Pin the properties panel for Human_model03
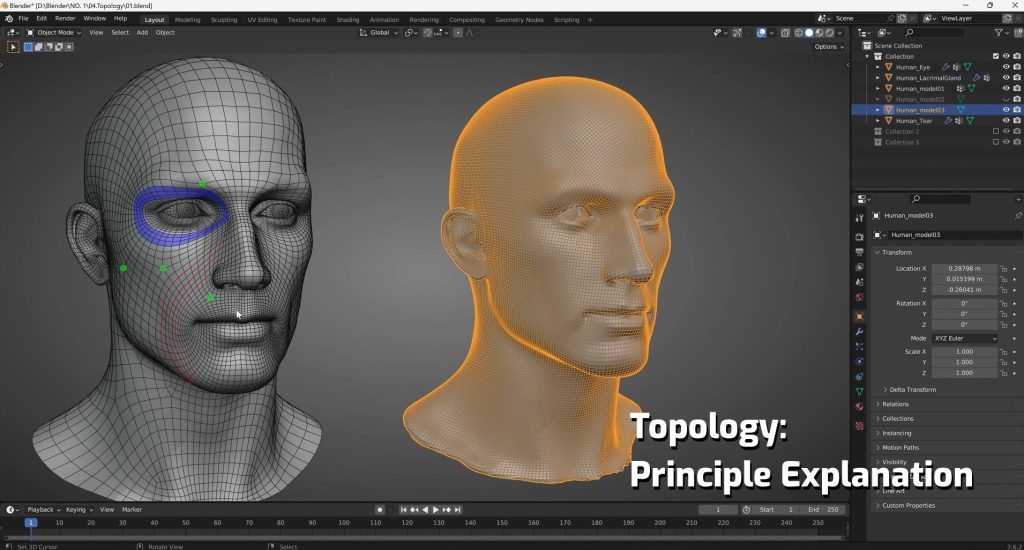This screenshot has height=550, width=1024. pos(1017,215)
